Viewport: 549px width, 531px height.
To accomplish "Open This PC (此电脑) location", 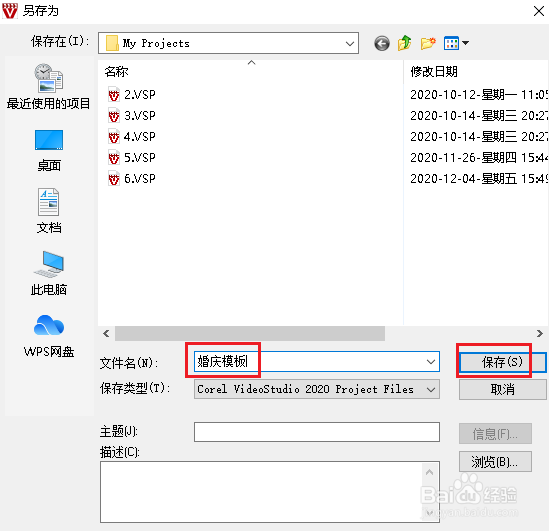I will 49,273.
